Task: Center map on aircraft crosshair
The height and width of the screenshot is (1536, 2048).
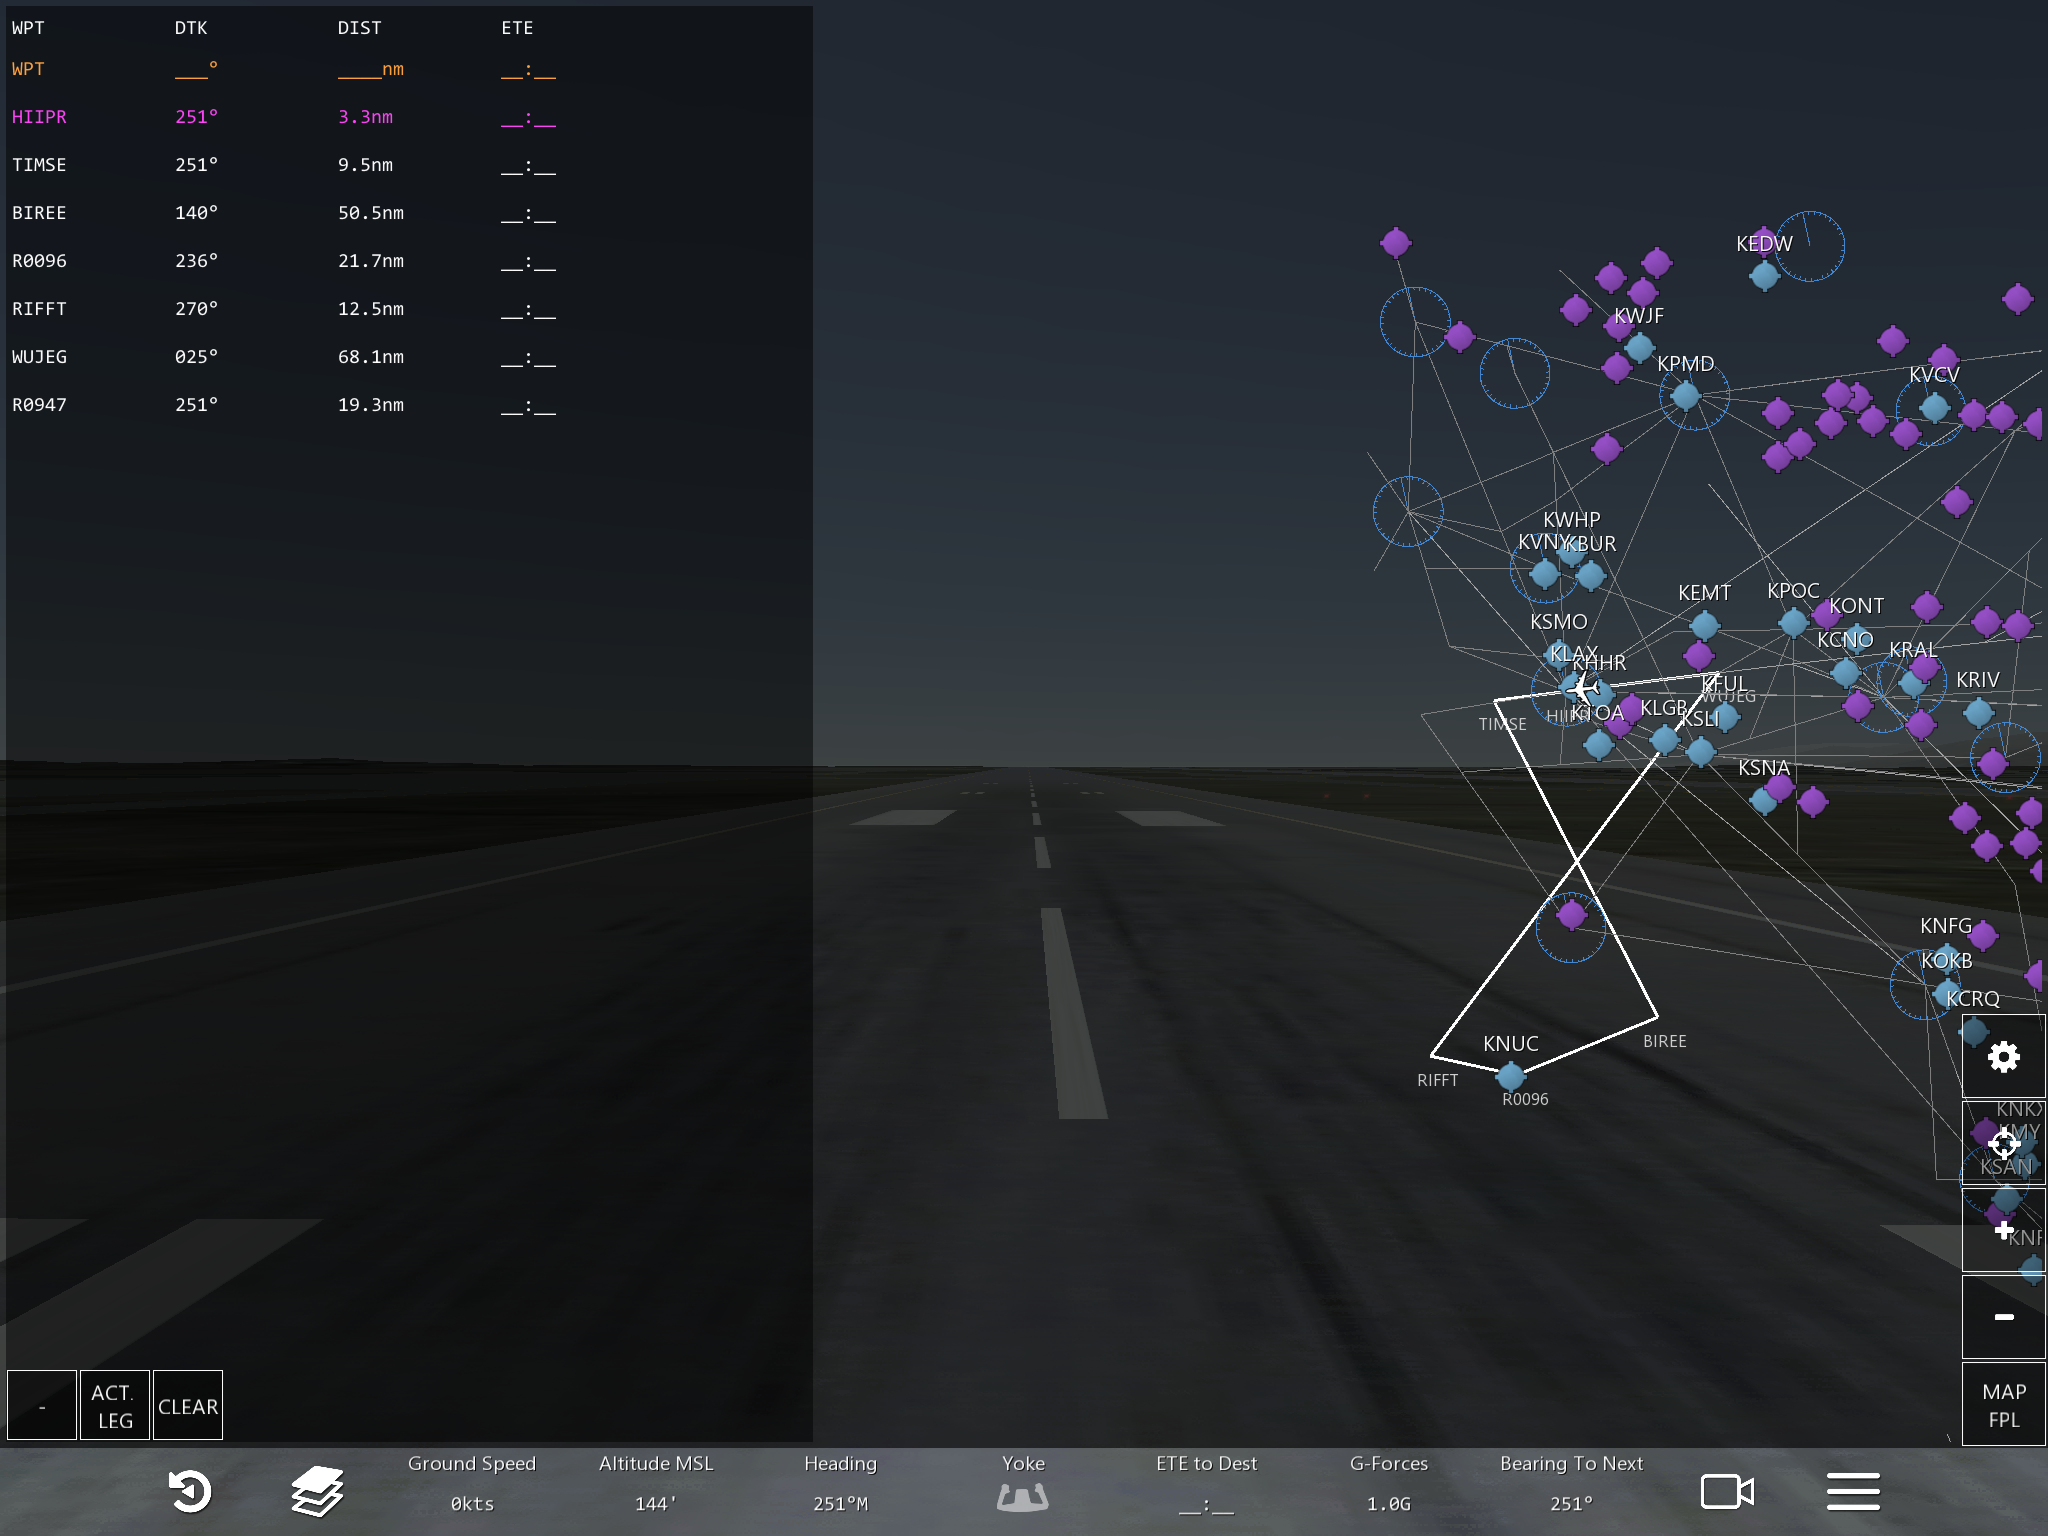Action: pyautogui.click(x=2003, y=1143)
